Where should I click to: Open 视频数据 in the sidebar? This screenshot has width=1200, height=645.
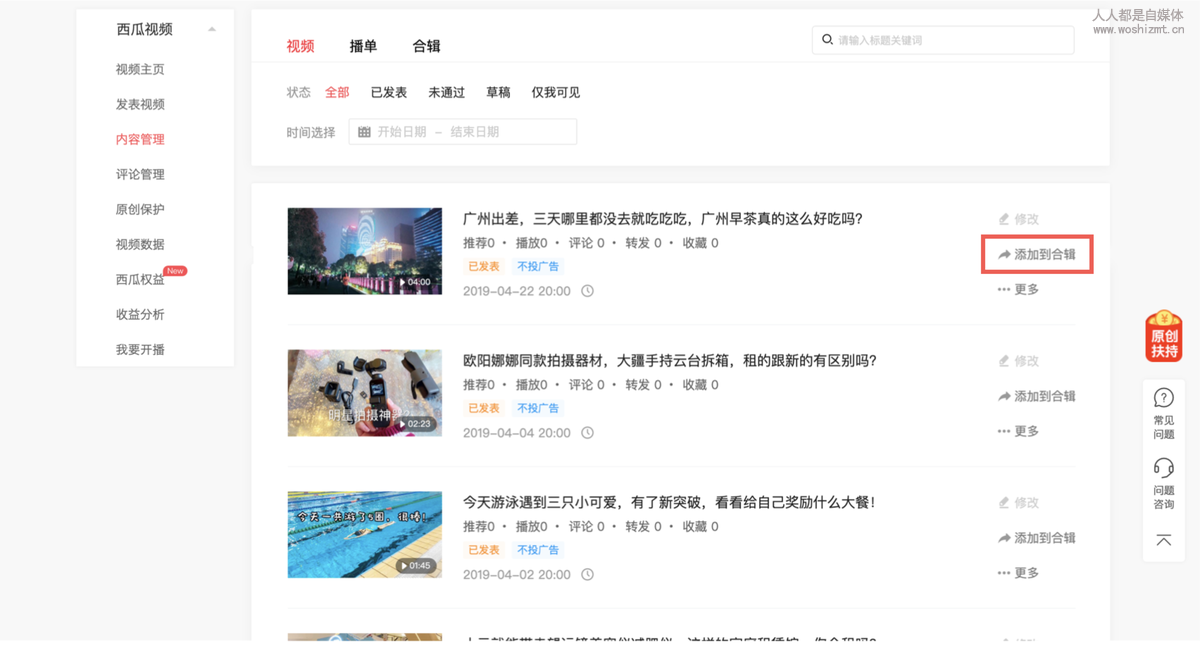tap(140, 244)
